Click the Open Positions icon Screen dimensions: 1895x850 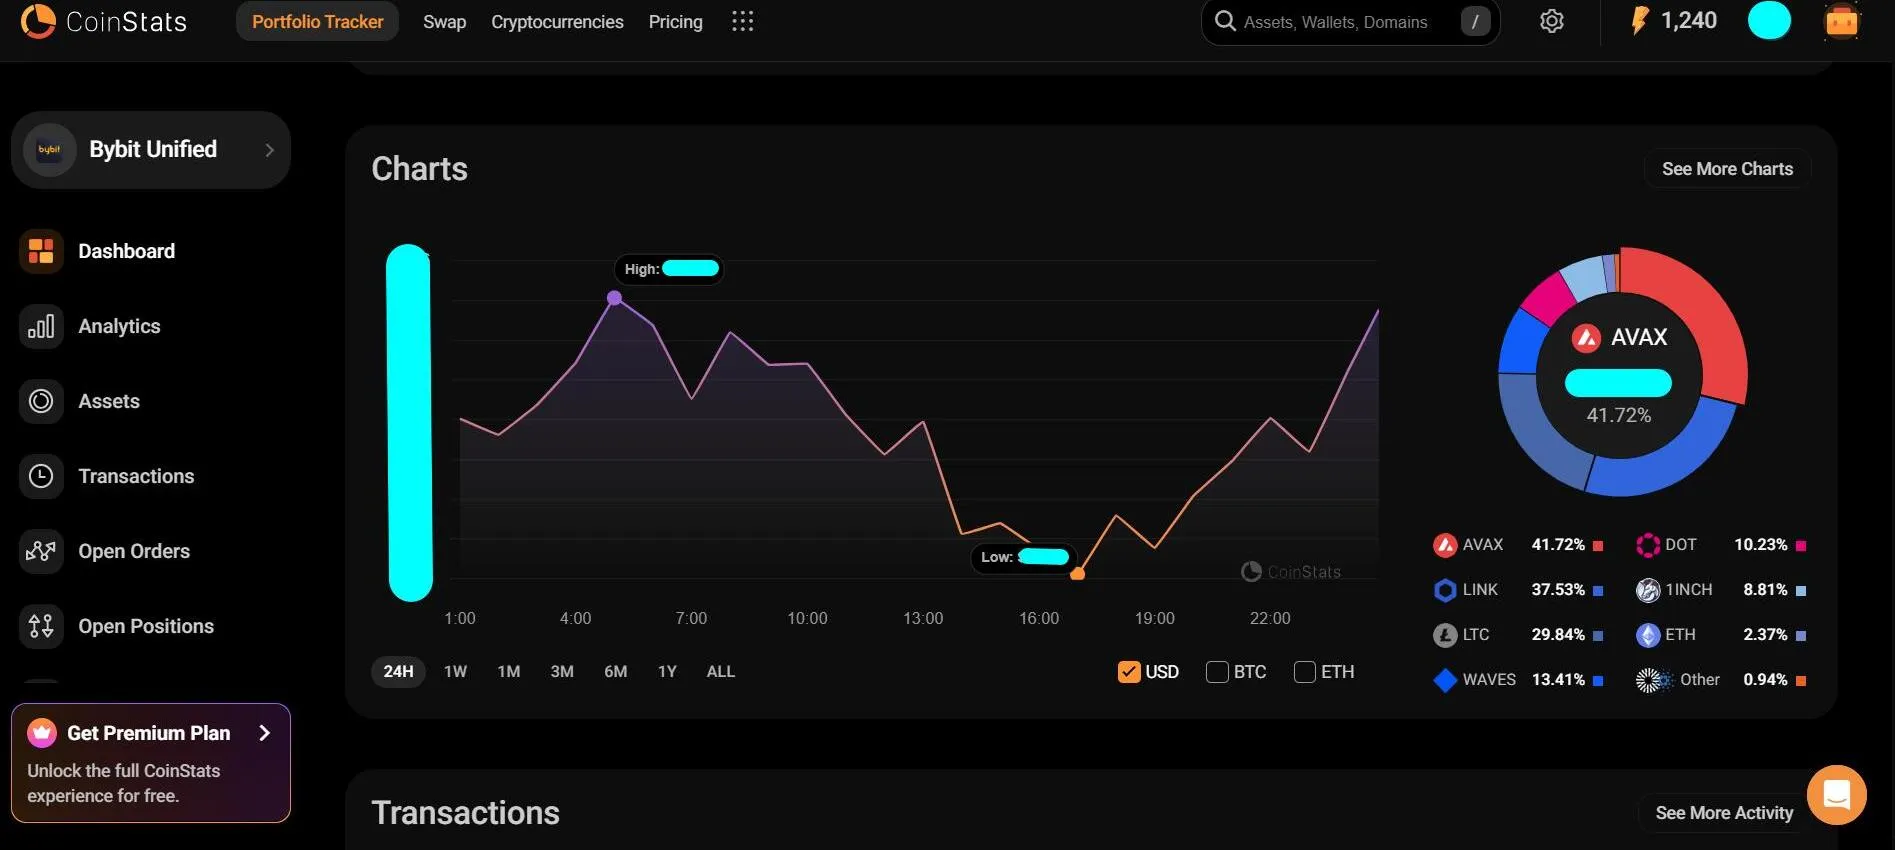tap(41, 626)
